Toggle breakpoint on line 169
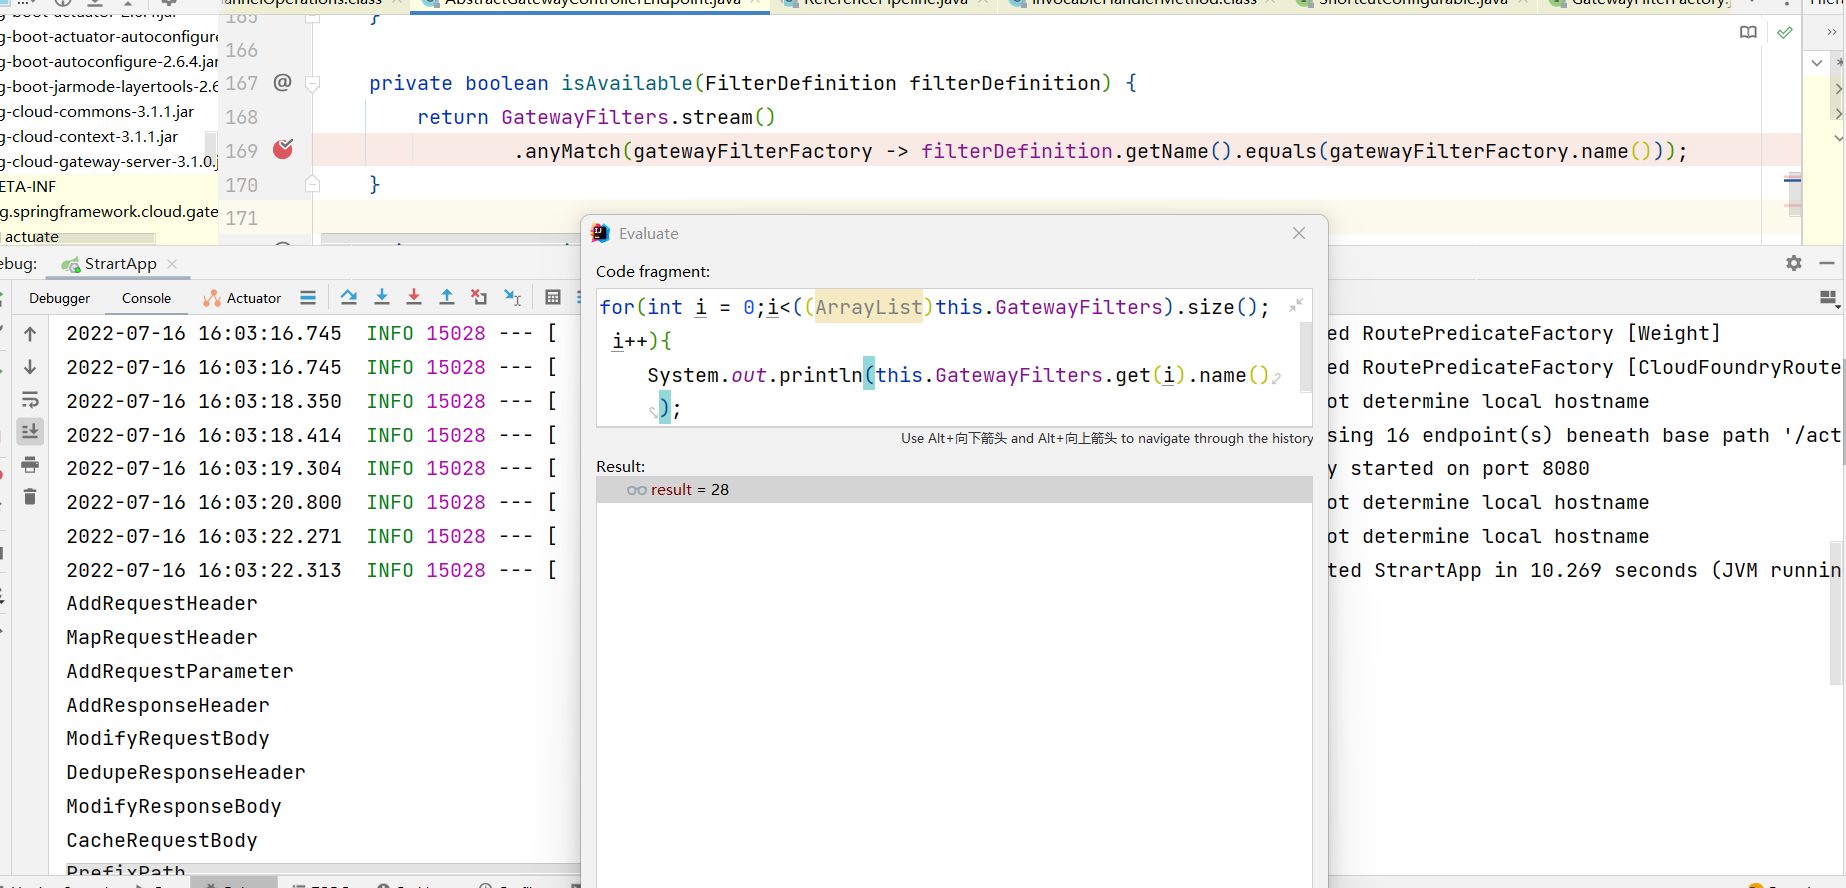Image resolution: width=1846 pixels, height=888 pixels. tap(284, 150)
